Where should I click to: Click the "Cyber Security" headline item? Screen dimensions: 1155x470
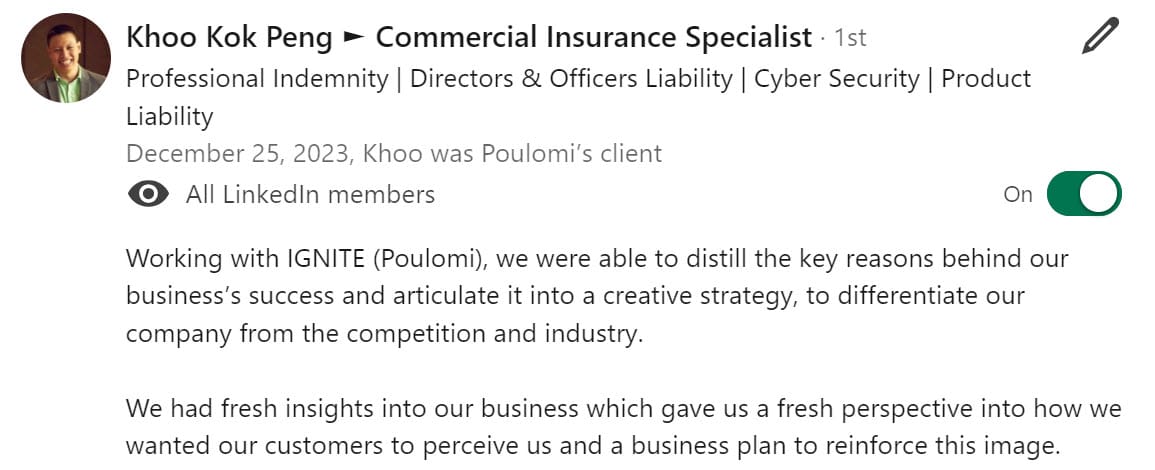point(837,79)
